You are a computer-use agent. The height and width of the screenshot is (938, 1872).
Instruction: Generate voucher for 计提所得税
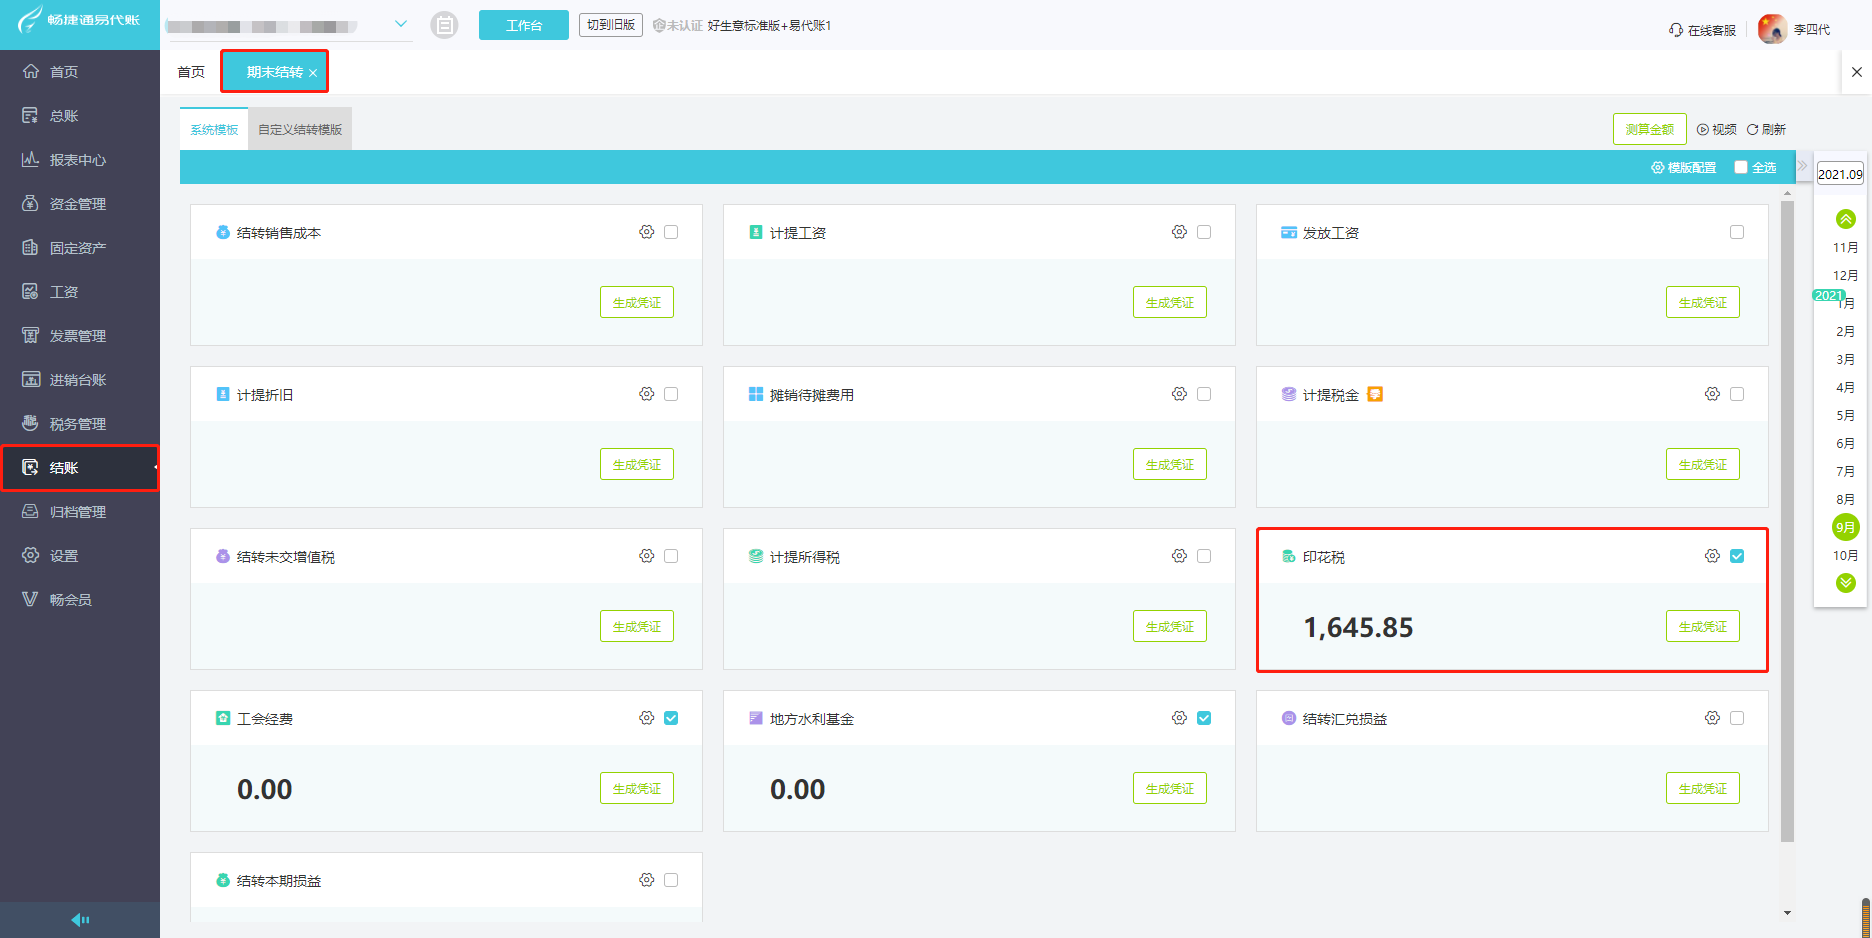pyautogui.click(x=1170, y=626)
